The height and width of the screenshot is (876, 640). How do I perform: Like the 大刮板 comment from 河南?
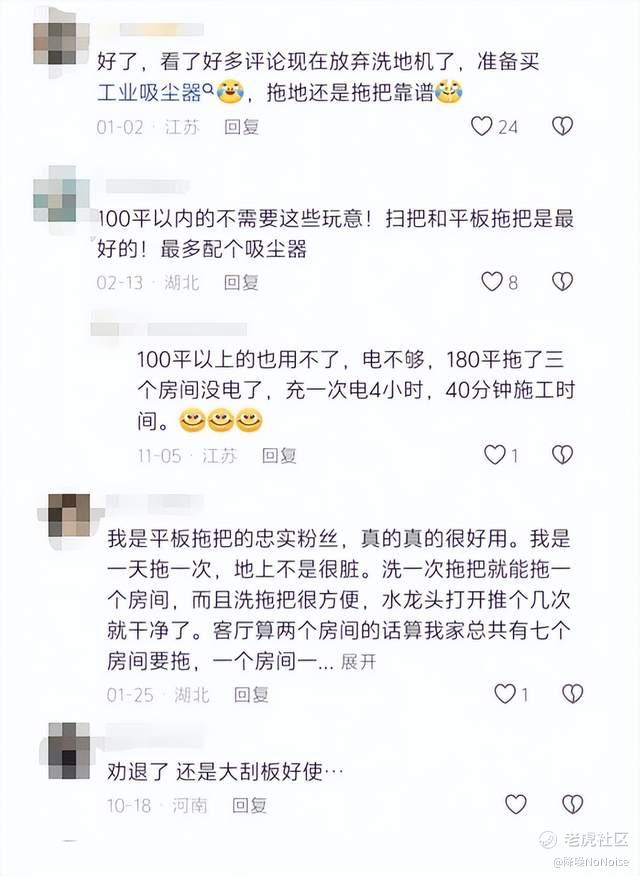pos(515,804)
